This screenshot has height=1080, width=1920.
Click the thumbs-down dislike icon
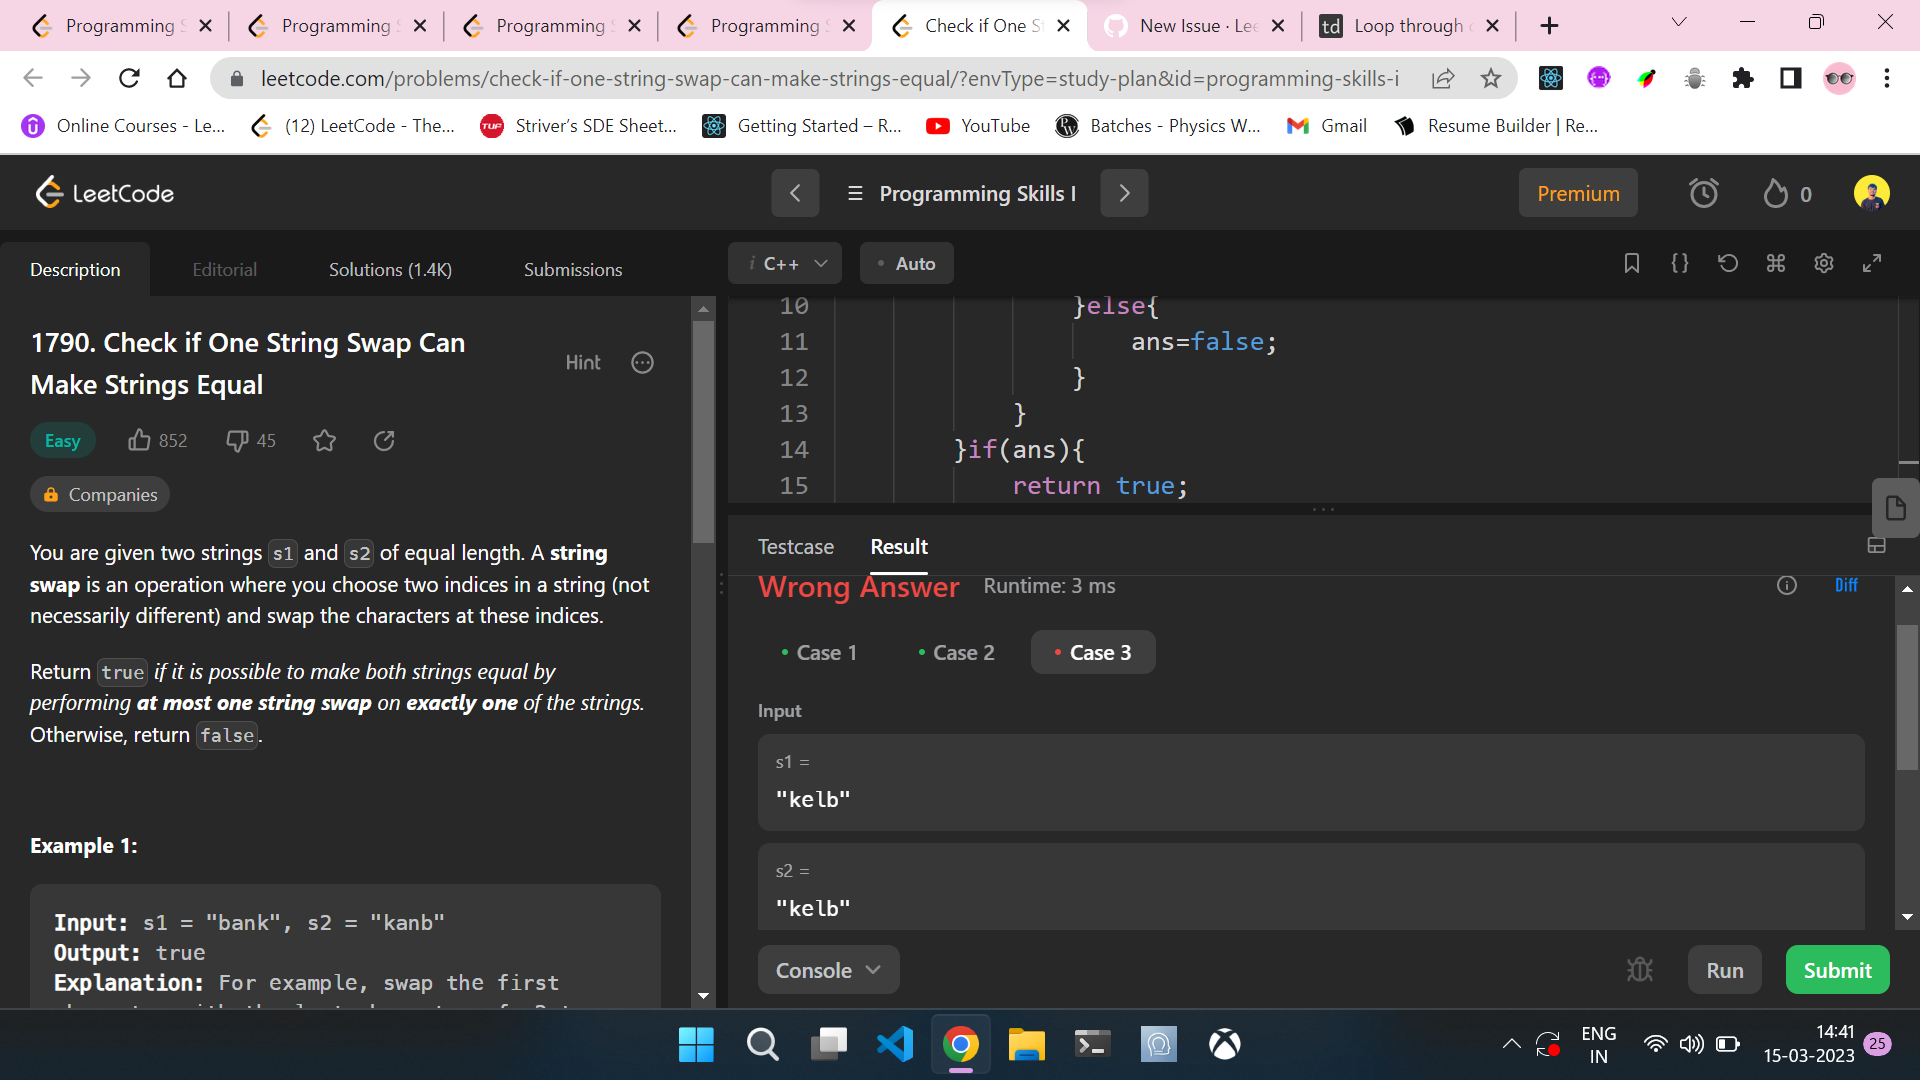click(x=237, y=440)
